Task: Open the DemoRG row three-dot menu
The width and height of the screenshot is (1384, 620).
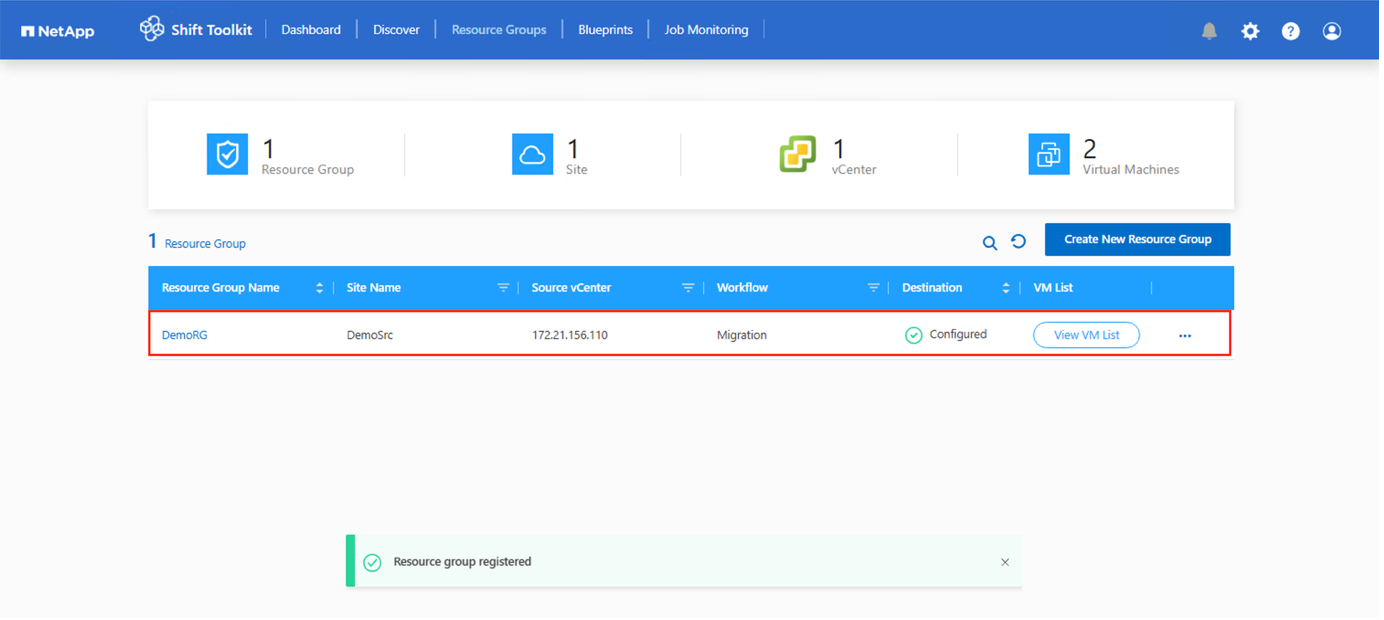Action: pyautogui.click(x=1185, y=336)
